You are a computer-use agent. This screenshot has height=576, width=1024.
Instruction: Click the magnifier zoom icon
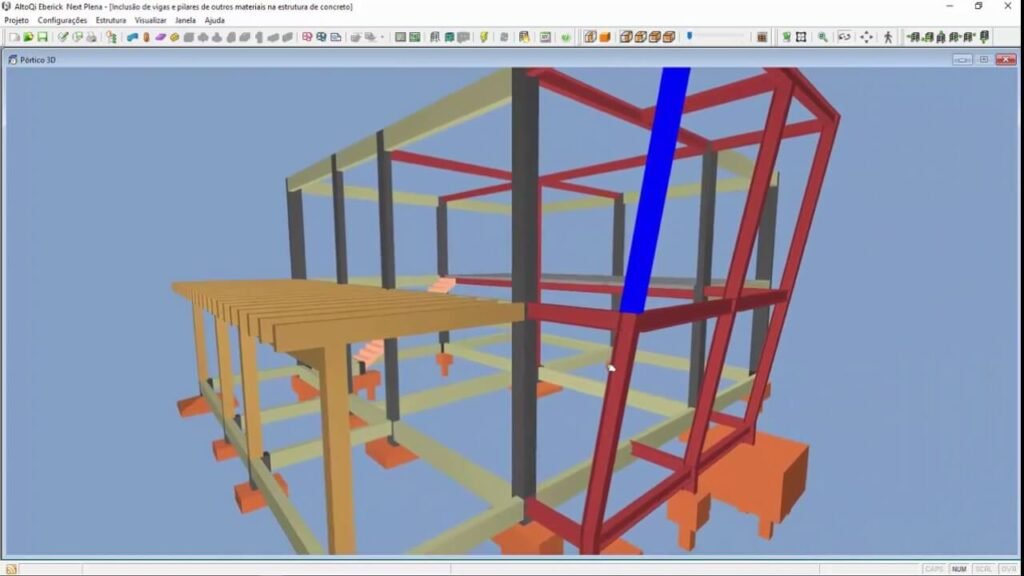[x=823, y=37]
